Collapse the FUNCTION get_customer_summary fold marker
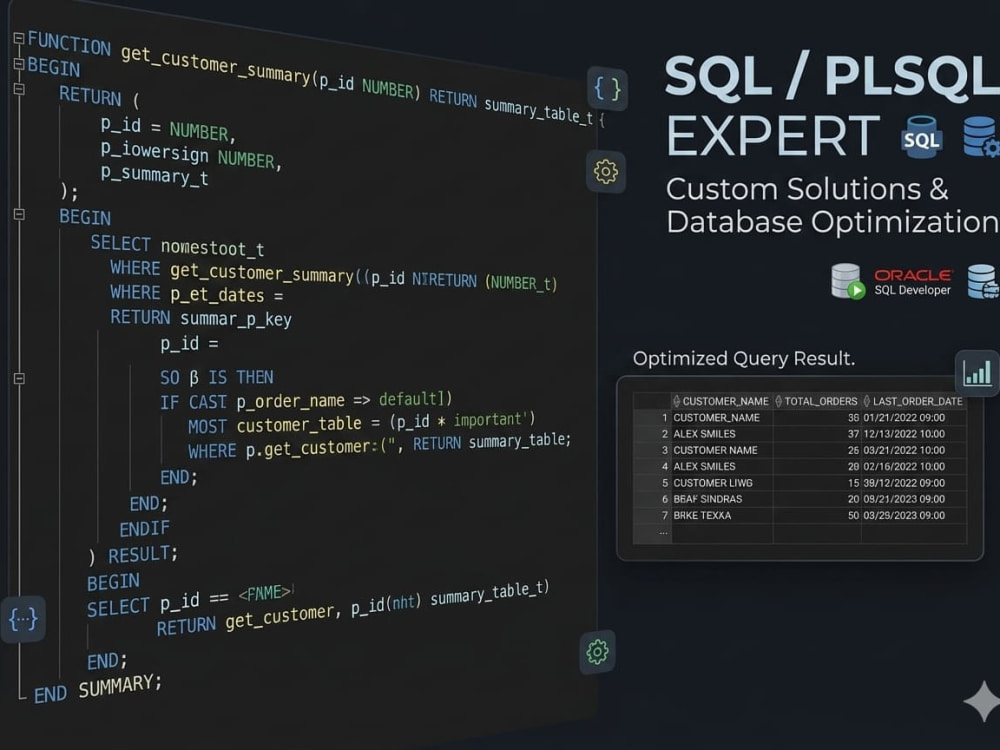The height and width of the screenshot is (750, 1000). pos(18,38)
